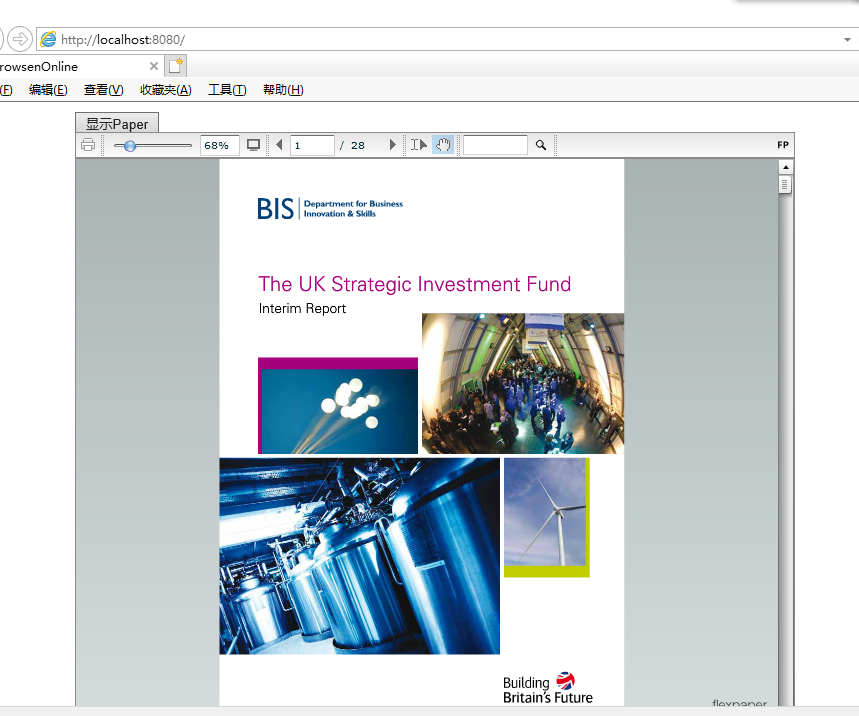Click the browser forward arrow button
859x716 pixels.
(20, 39)
